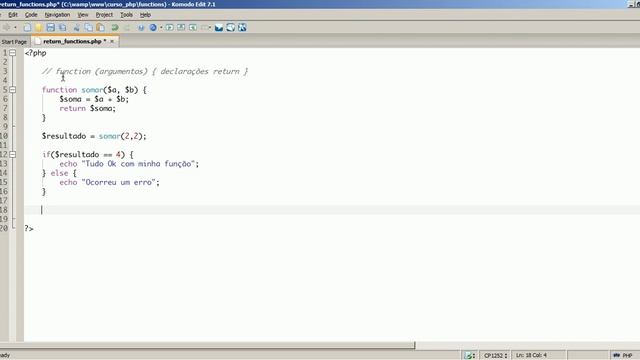This screenshot has height=360, width=640.
Task: Open the Tools menu
Action: [x=127, y=15]
